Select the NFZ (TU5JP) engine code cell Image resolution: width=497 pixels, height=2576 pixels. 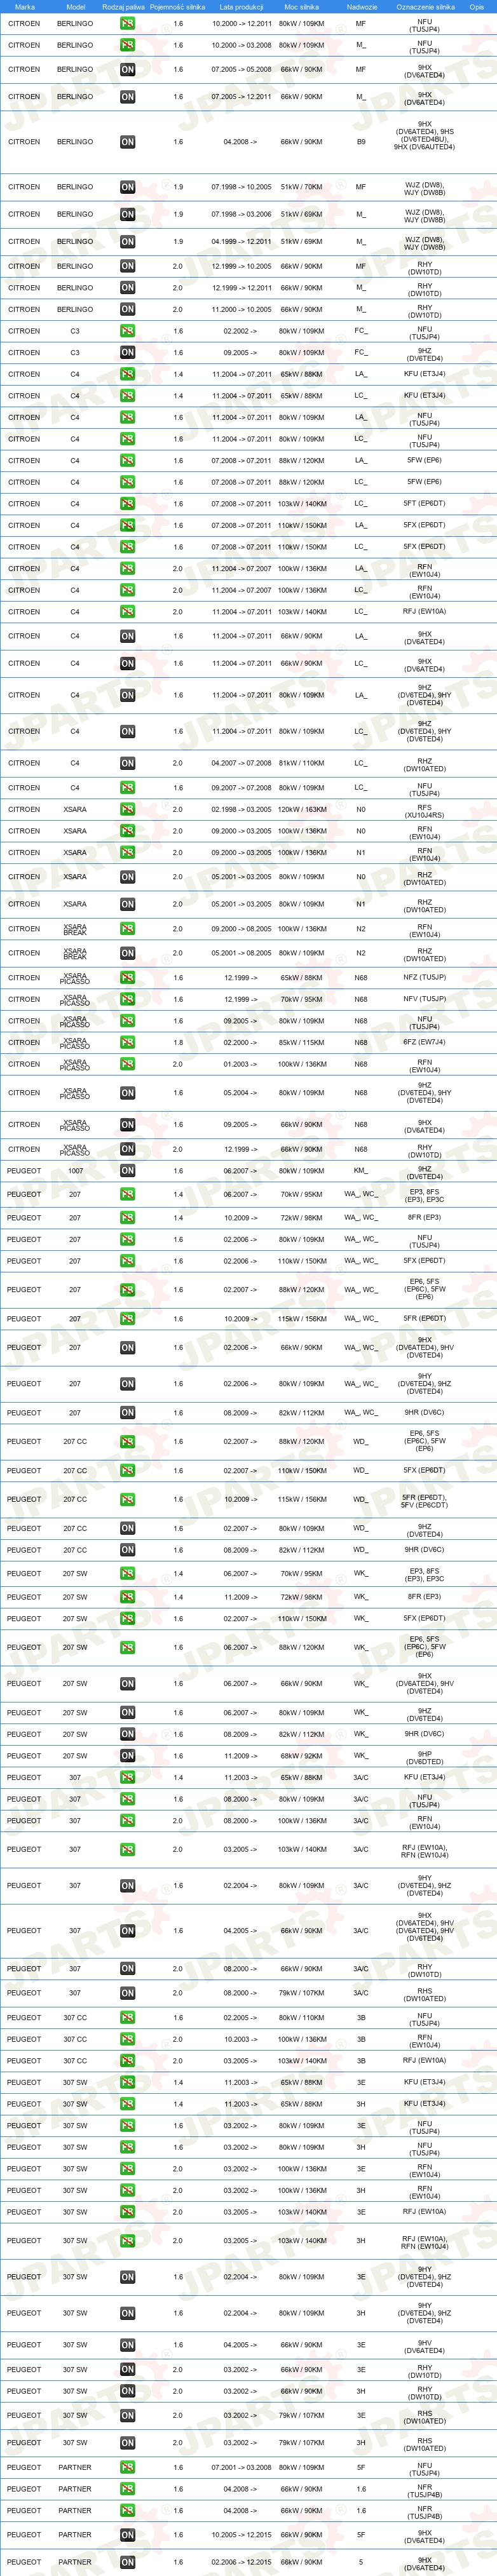click(425, 978)
